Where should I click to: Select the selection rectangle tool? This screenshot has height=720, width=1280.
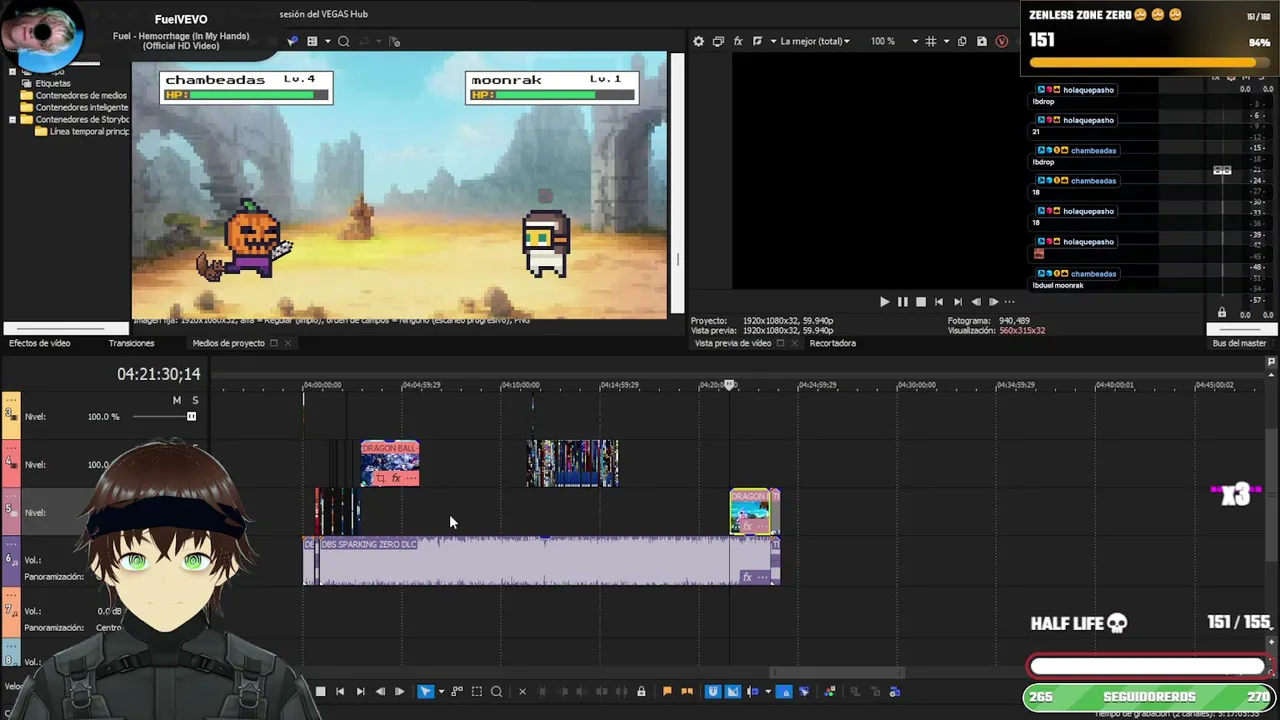pyautogui.click(x=477, y=691)
